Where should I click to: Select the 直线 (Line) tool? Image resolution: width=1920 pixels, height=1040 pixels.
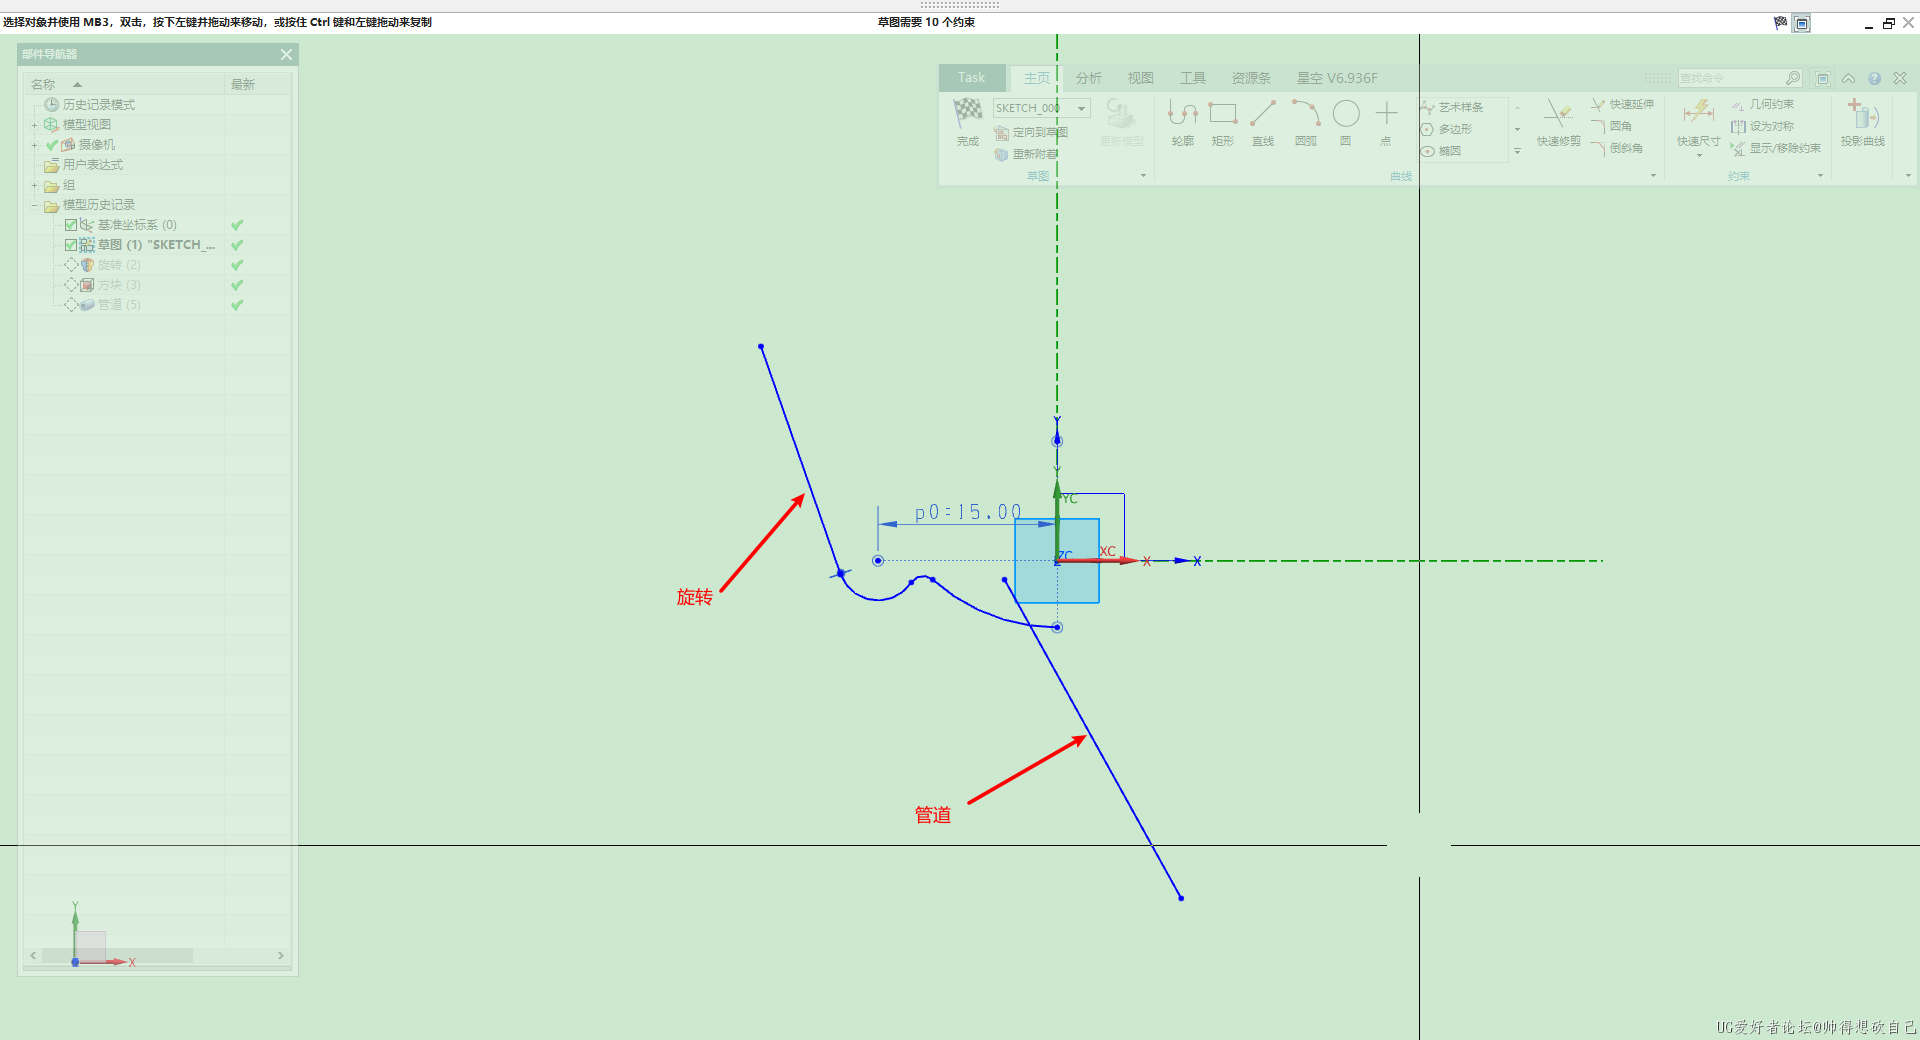(1263, 114)
